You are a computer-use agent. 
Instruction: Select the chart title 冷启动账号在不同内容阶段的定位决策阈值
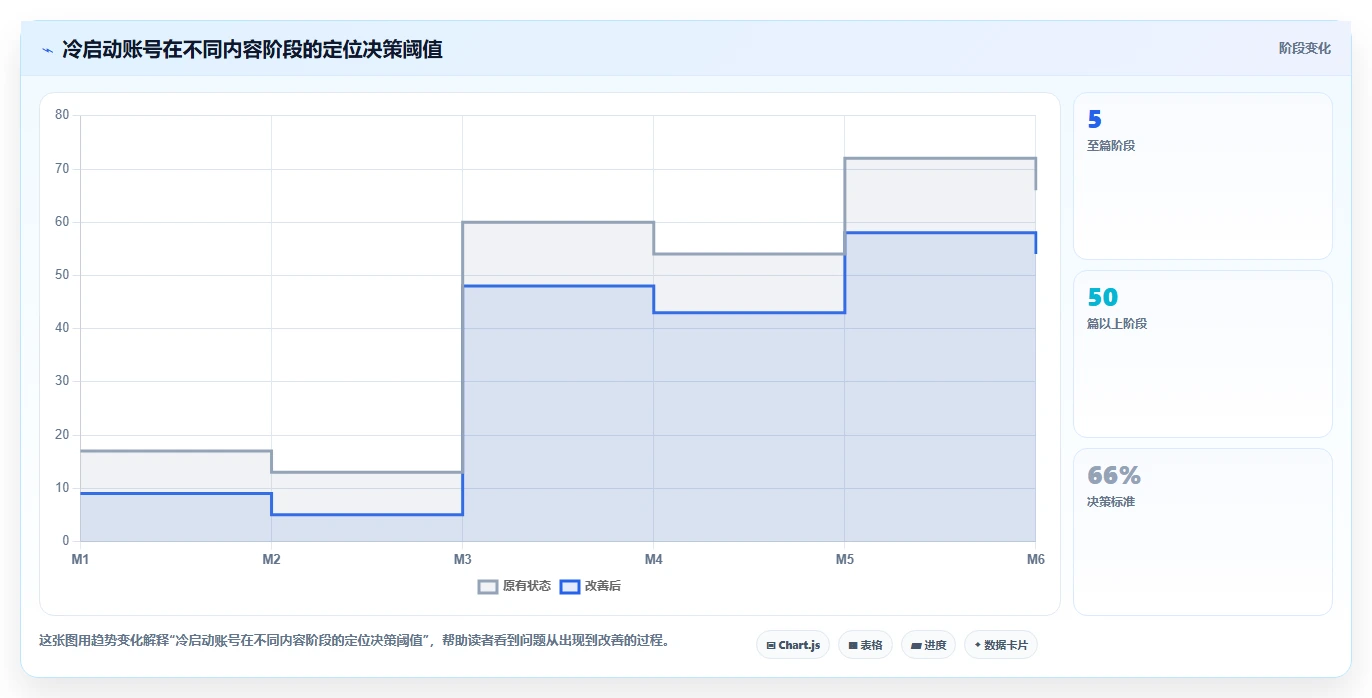click(x=252, y=49)
